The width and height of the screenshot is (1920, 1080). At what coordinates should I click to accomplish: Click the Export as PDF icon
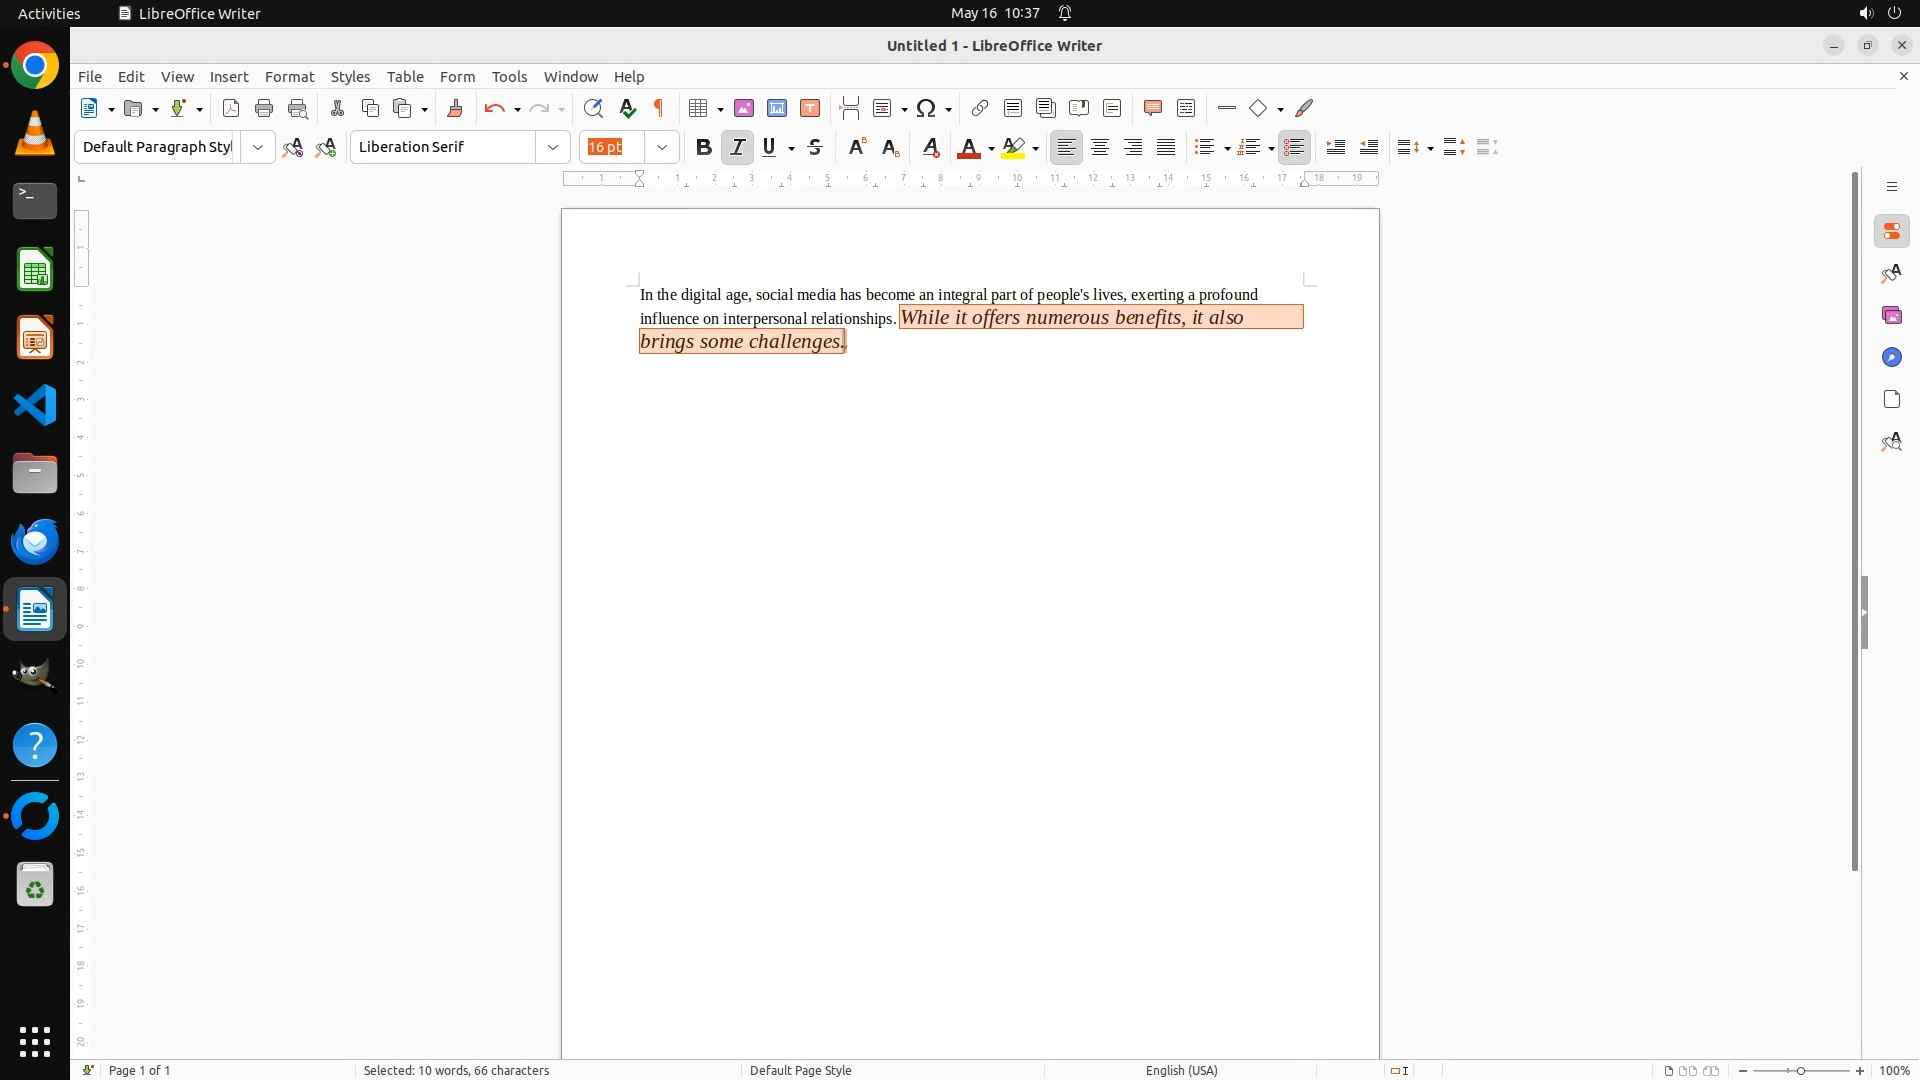pos(231,108)
